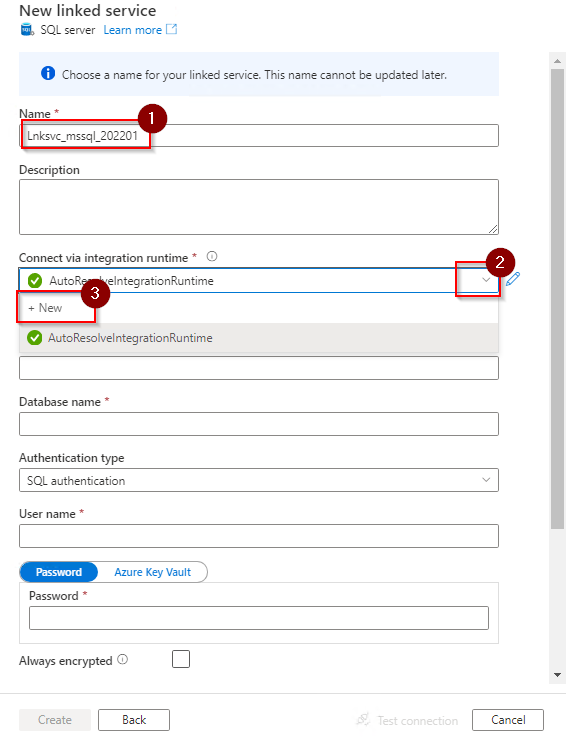Viewport: 566px width, 740px height.
Task: Enable the Always encrypted checkbox
Action: (181, 659)
